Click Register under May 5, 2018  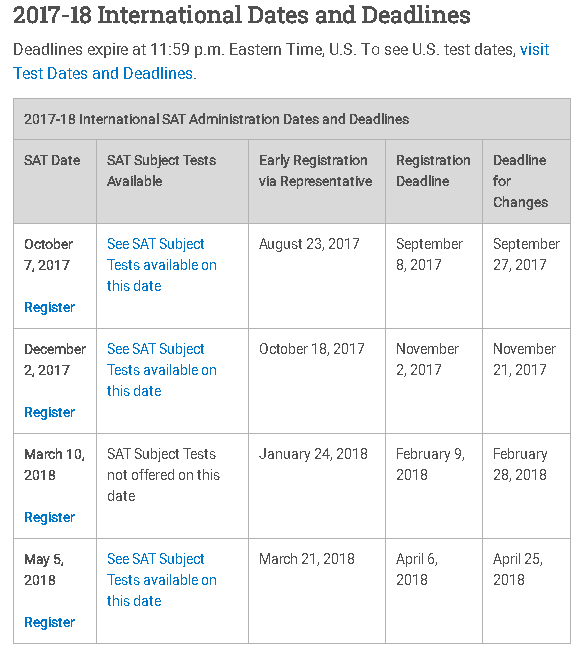[49, 622]
